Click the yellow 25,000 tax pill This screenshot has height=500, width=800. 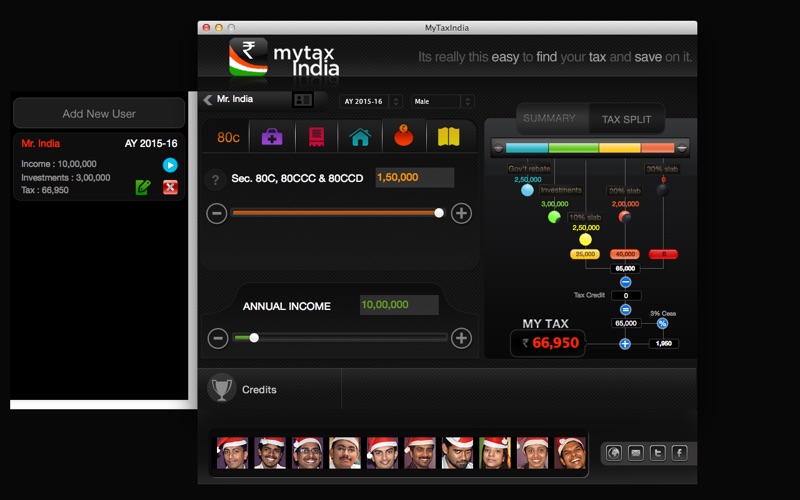click(585, 254)
